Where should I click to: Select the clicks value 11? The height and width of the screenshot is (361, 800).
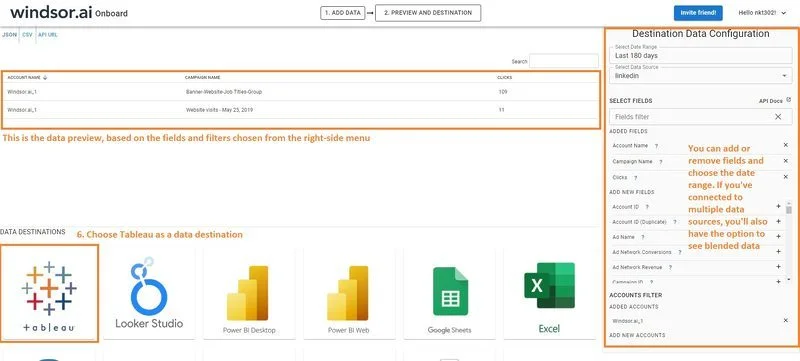[502, 110]
